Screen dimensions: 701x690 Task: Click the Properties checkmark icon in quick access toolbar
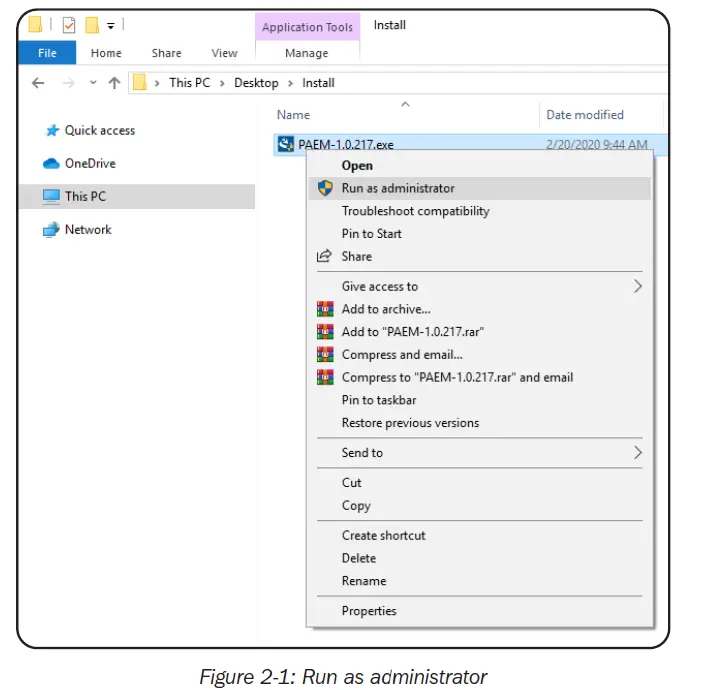tap(68, 25)
